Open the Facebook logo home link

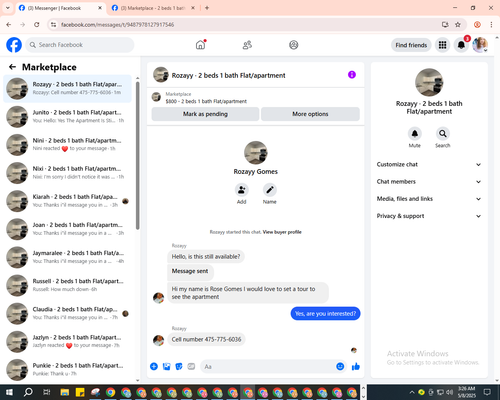[x=14, y=45]
